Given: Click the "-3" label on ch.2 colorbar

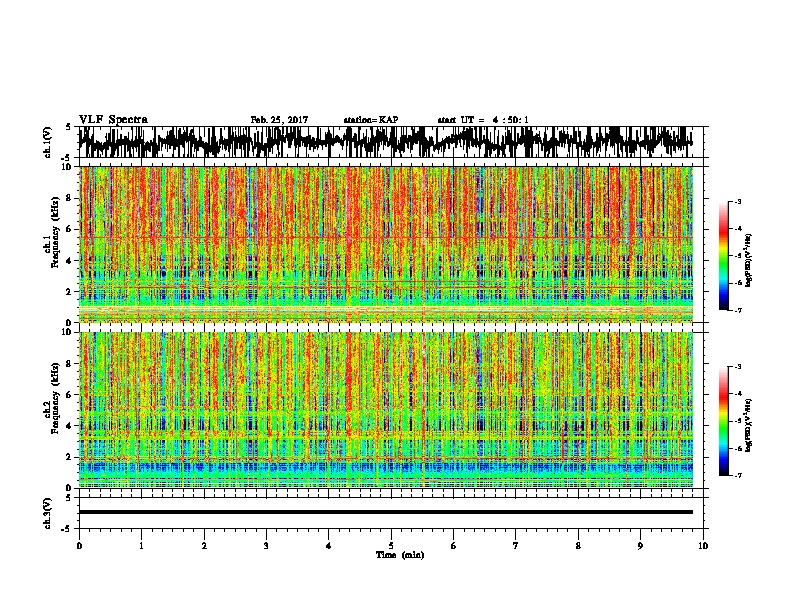Looking at the screenshot, I should (738, 367).
